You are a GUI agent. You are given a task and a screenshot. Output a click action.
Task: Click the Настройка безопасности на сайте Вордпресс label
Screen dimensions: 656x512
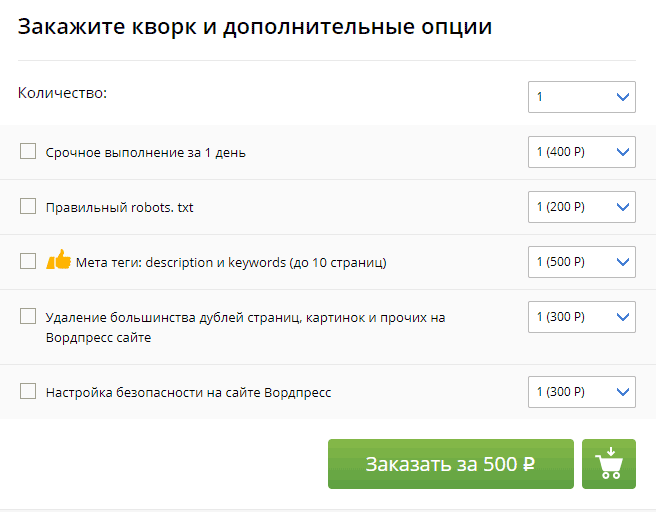coord(188,393)
